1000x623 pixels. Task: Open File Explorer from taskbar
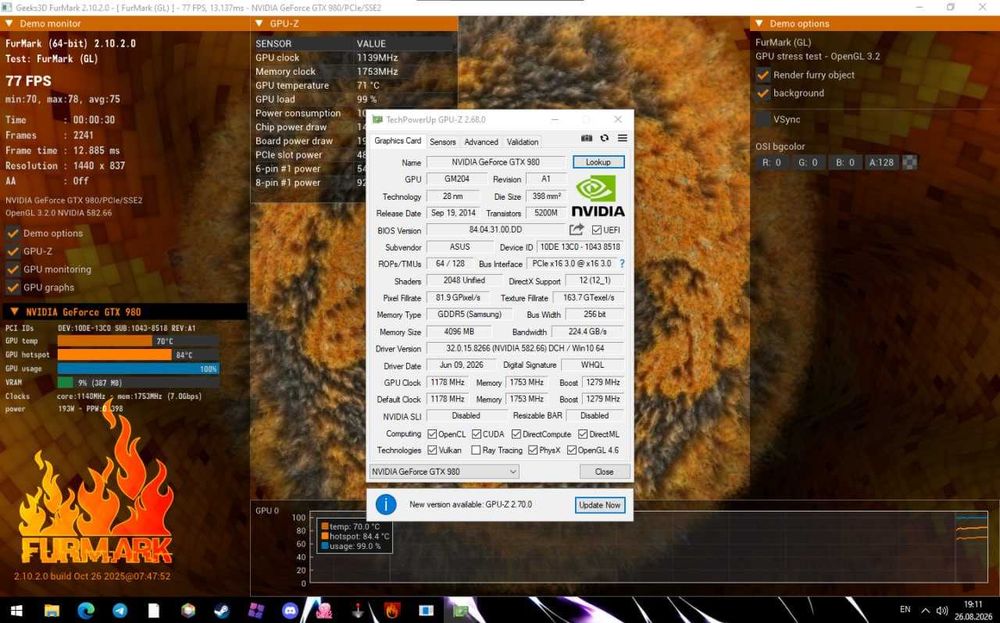[52, 611]
